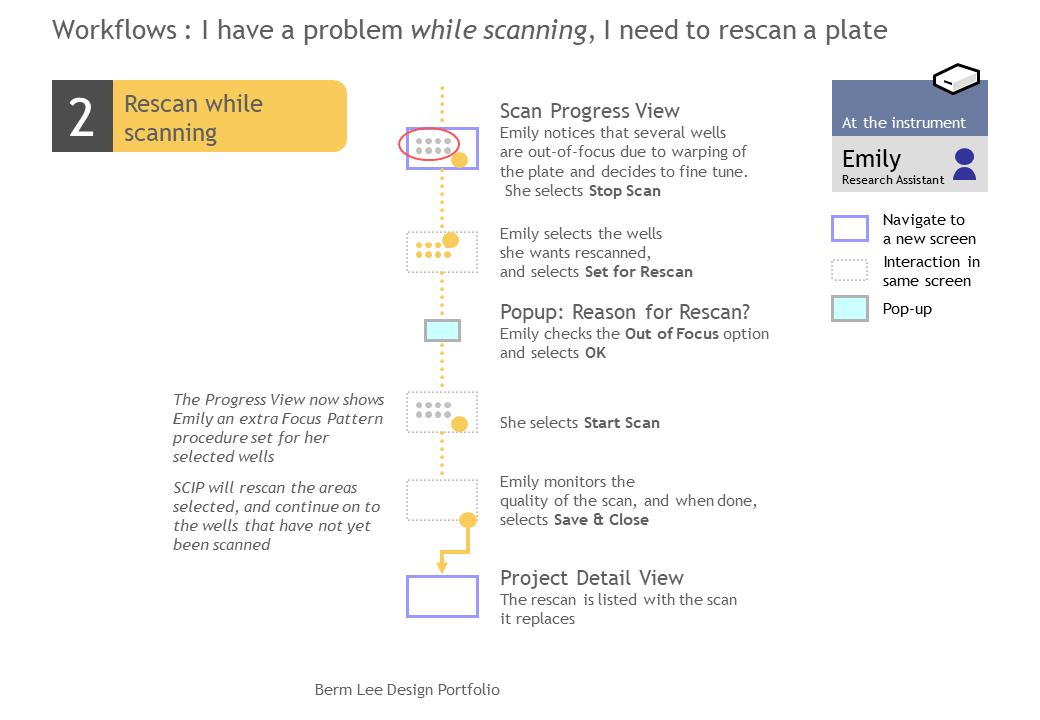Viewport: 1040px width, 720px height.
Task: Click the Start Scan step box with dots
Action: point(442,412)
